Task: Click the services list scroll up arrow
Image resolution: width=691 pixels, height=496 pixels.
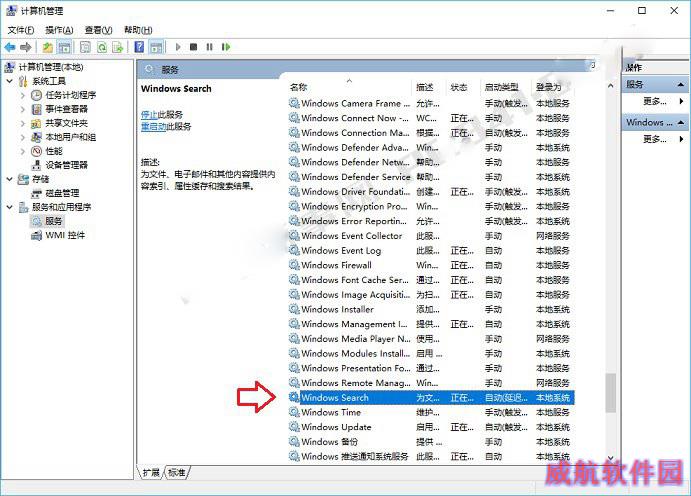Action: (x=610, y=86)
